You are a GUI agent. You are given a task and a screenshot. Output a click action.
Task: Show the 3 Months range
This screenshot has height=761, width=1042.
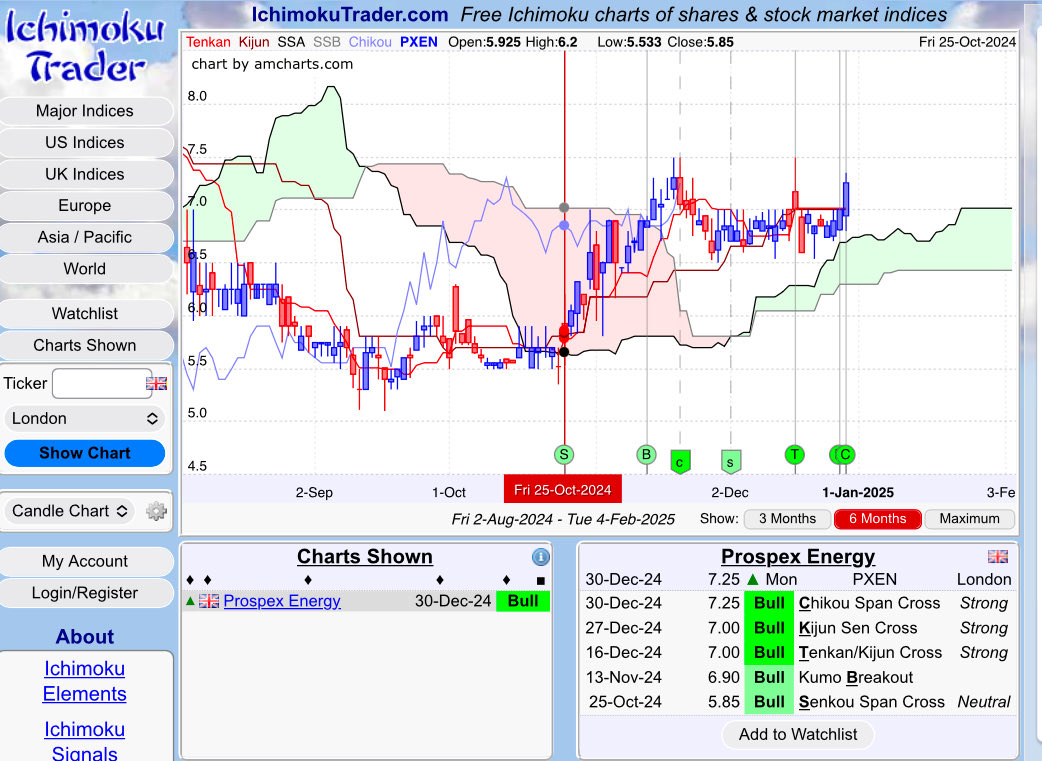787,518
